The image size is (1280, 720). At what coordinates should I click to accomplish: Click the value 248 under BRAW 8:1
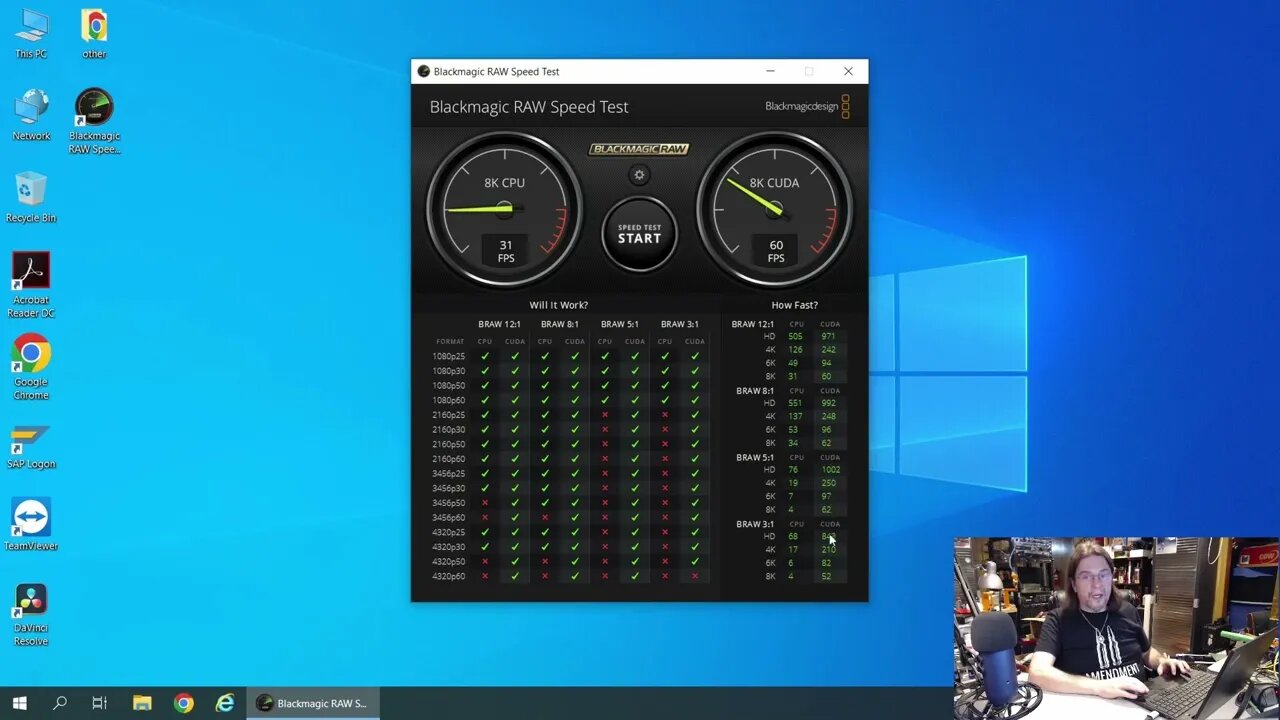pyautogui.click(x=828, y=416)
